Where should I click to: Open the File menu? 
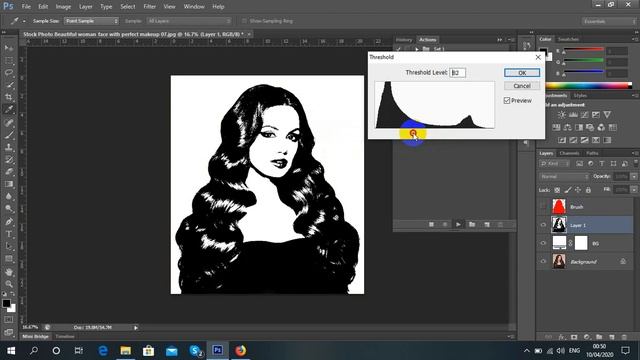pos(26,7)
